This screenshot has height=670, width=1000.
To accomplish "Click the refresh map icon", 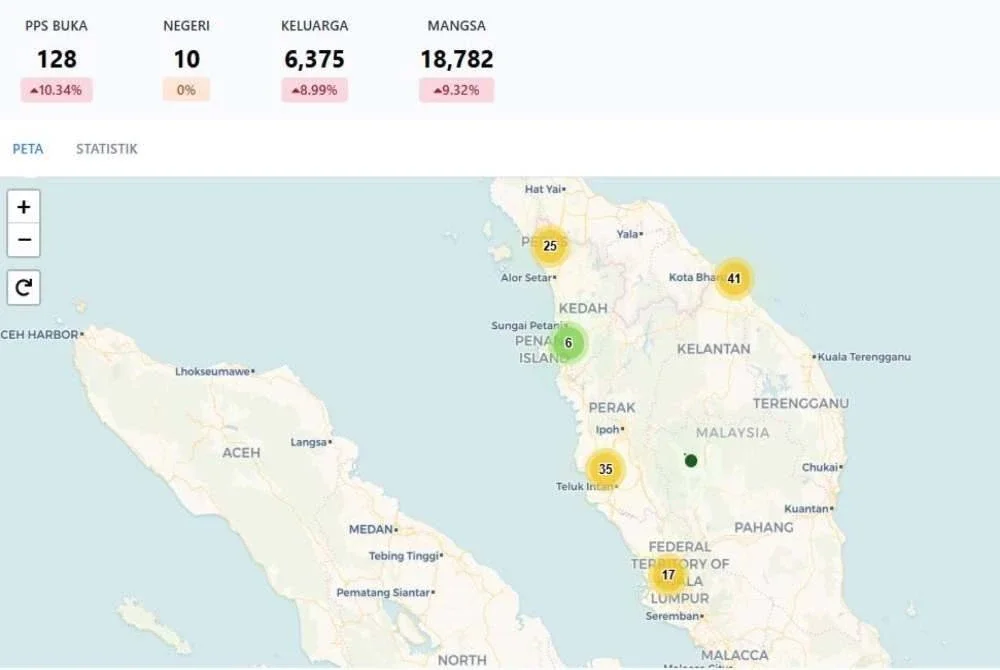I will click(x=23, y=287).
